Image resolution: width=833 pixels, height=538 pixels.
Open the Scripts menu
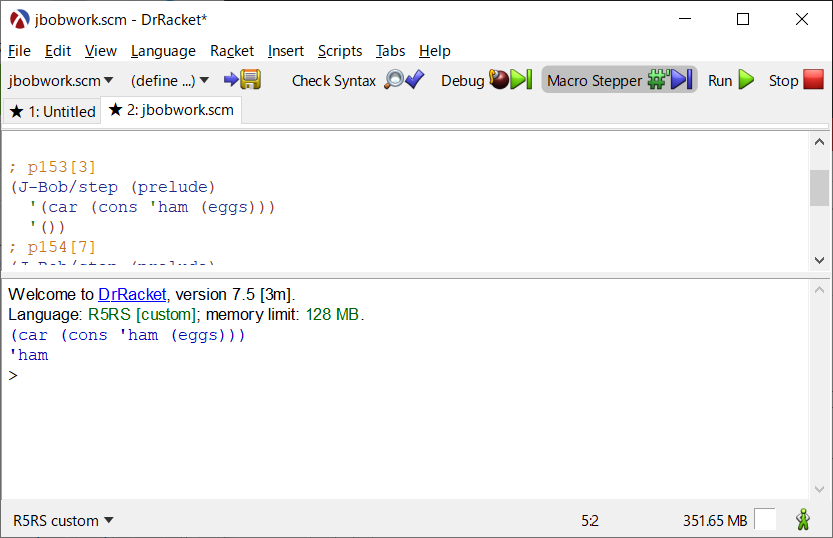[340, 51]
